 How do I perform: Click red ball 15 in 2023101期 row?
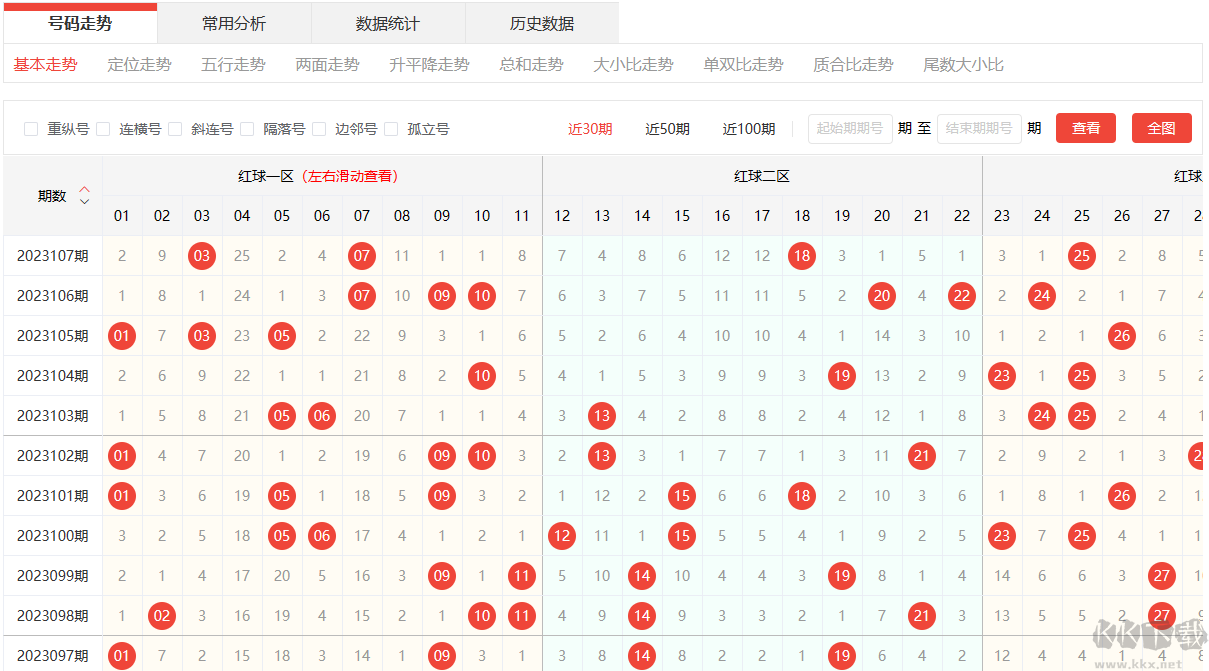point(682,496)
